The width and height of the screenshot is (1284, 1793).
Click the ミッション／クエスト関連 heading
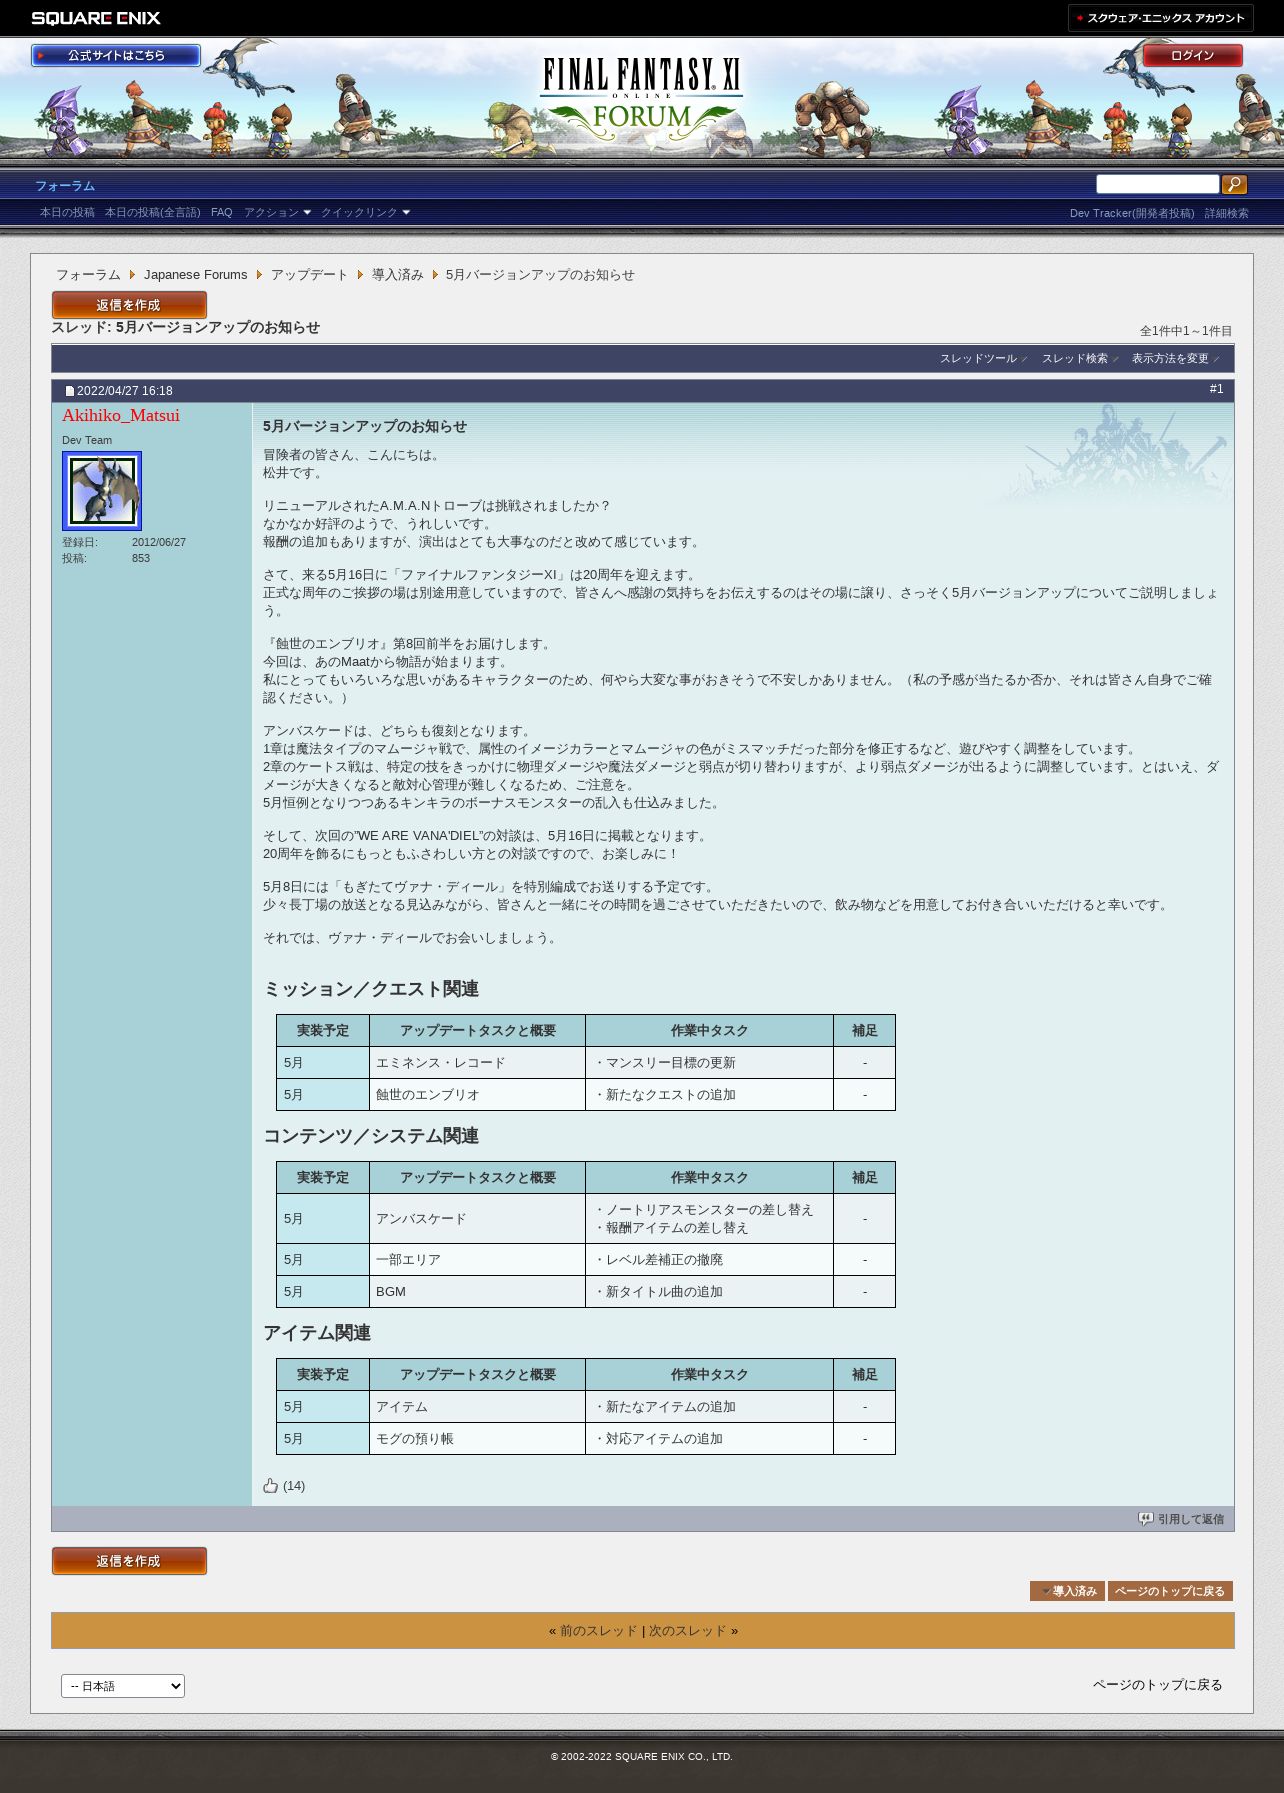point(371,989)
